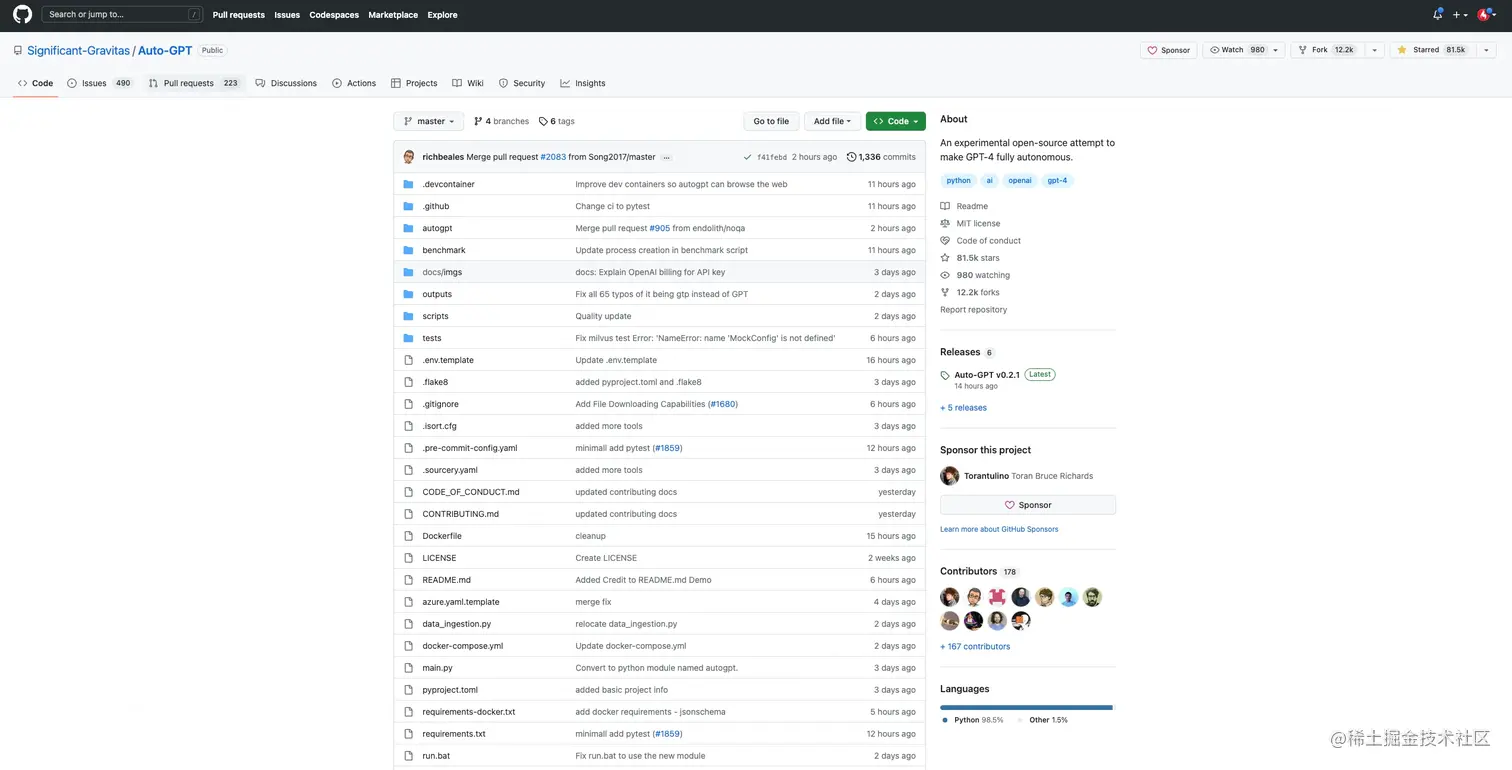The width and height of the screenshot is (1512, 770).
Task: Click the blue dot beside Python 98.5%
Action: point(945,720)
